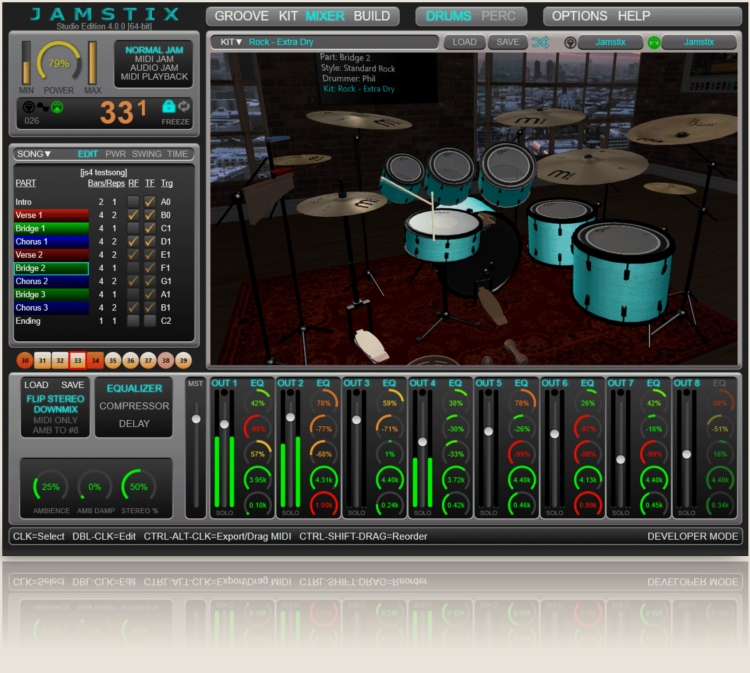750x673 pixels.
Task: Click the AMBIENCE knob at 25%
Action: point(50,487)
